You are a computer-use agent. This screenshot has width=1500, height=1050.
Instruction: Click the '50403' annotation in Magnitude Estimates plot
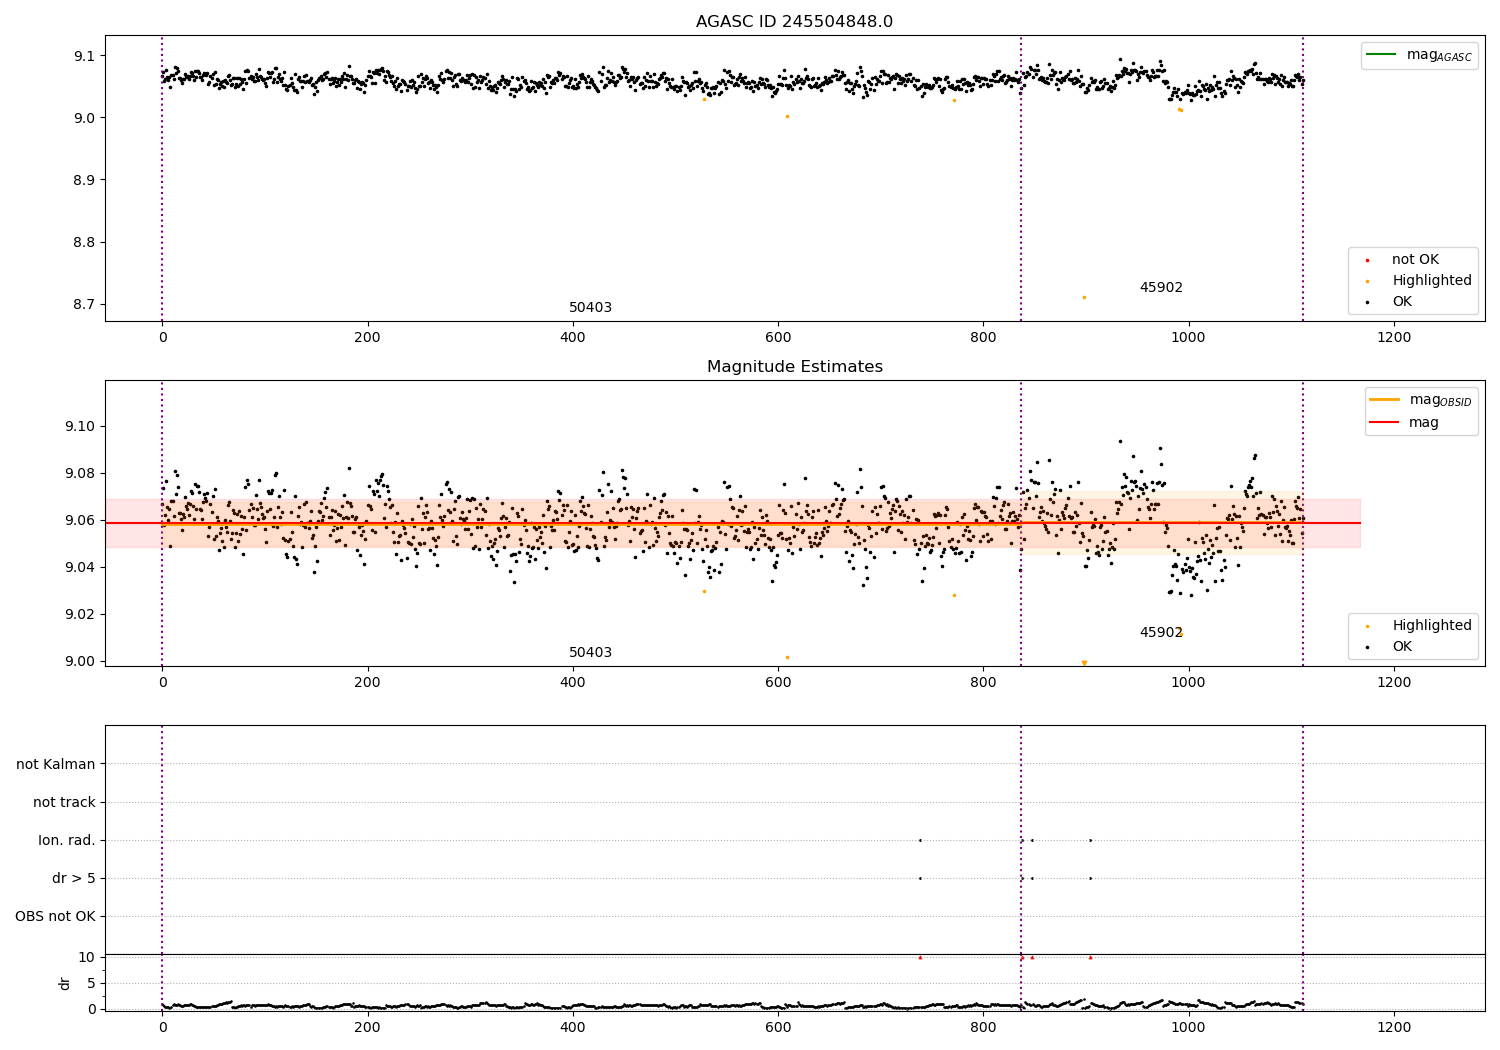click(x=590, y=653)
